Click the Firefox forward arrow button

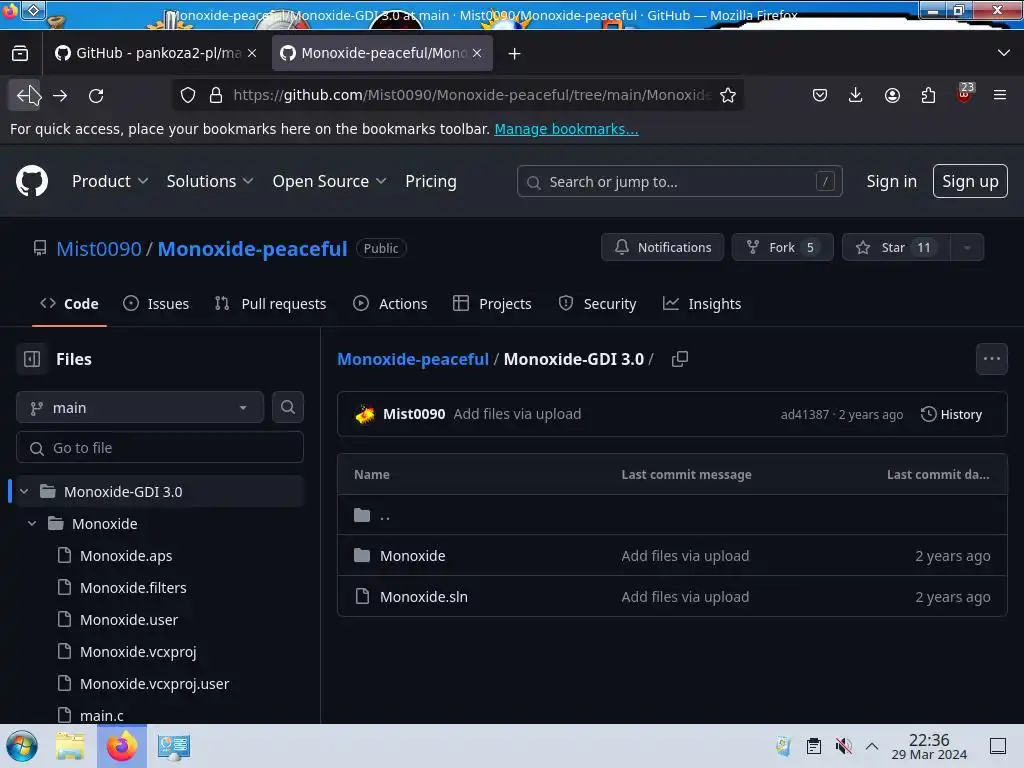click(60, 96)
